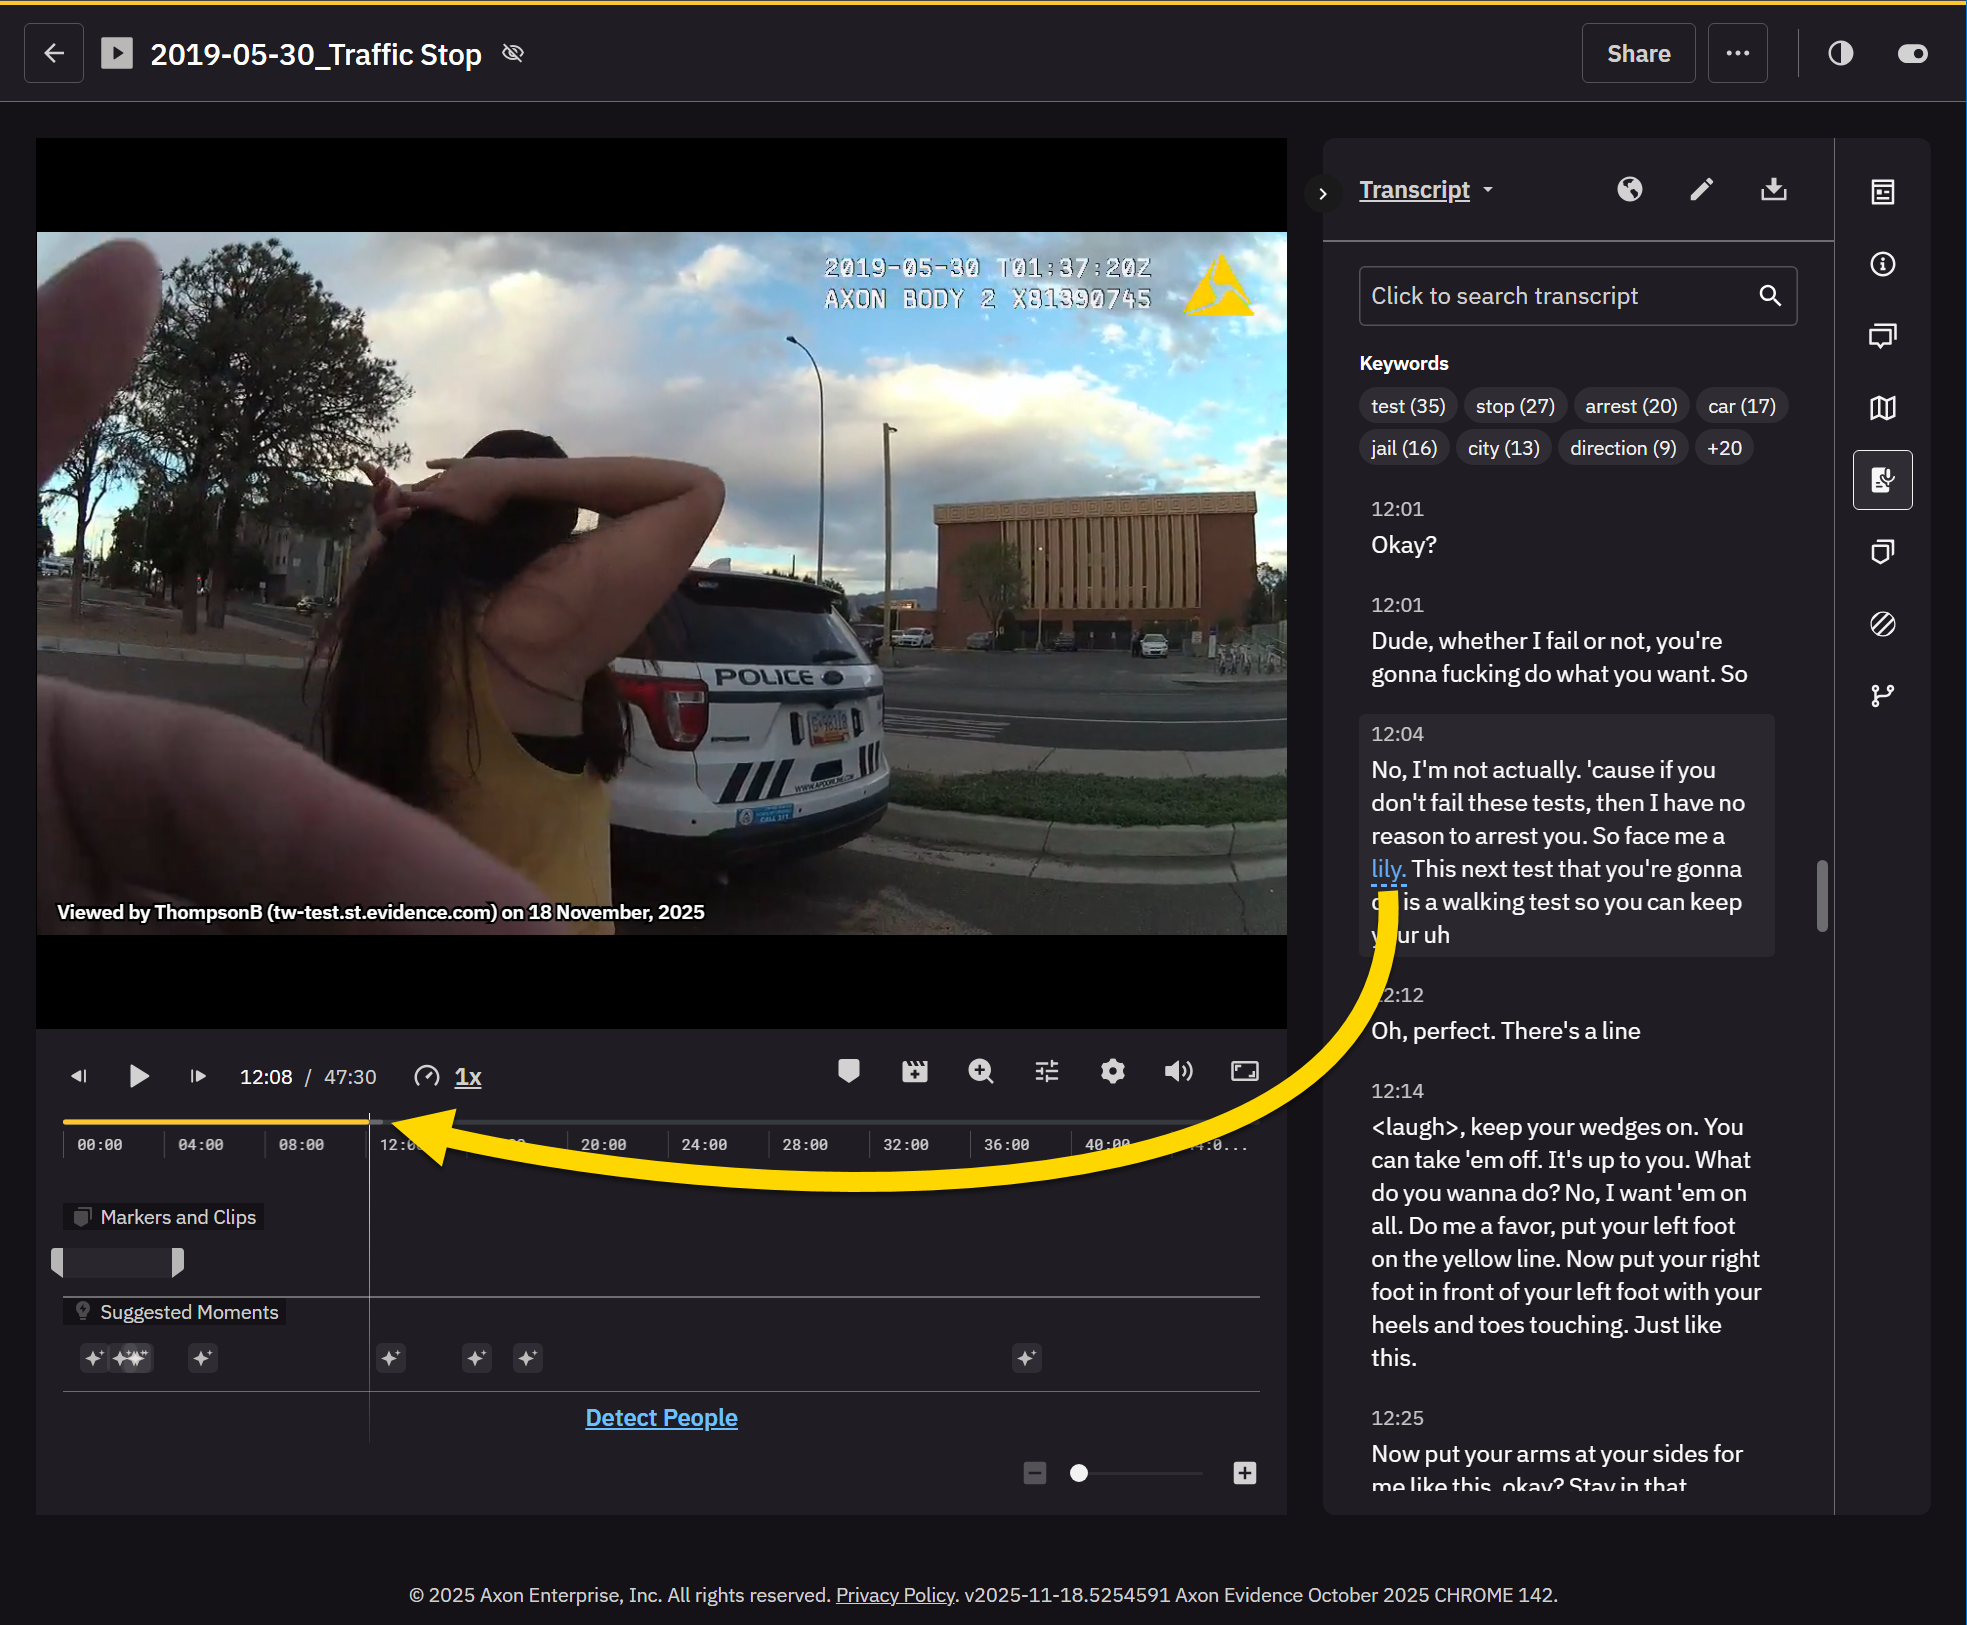Toggle the hidden-eye icon beside the title
The width and height of the screenshot is (1967, 1625).
tap(513, 52)
